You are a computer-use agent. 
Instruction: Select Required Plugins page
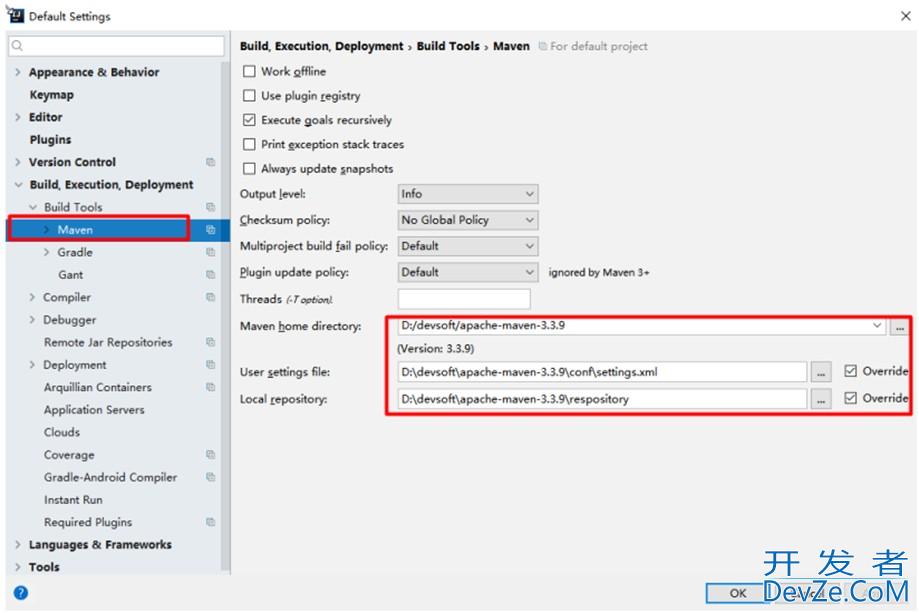(x=88, y=522)
